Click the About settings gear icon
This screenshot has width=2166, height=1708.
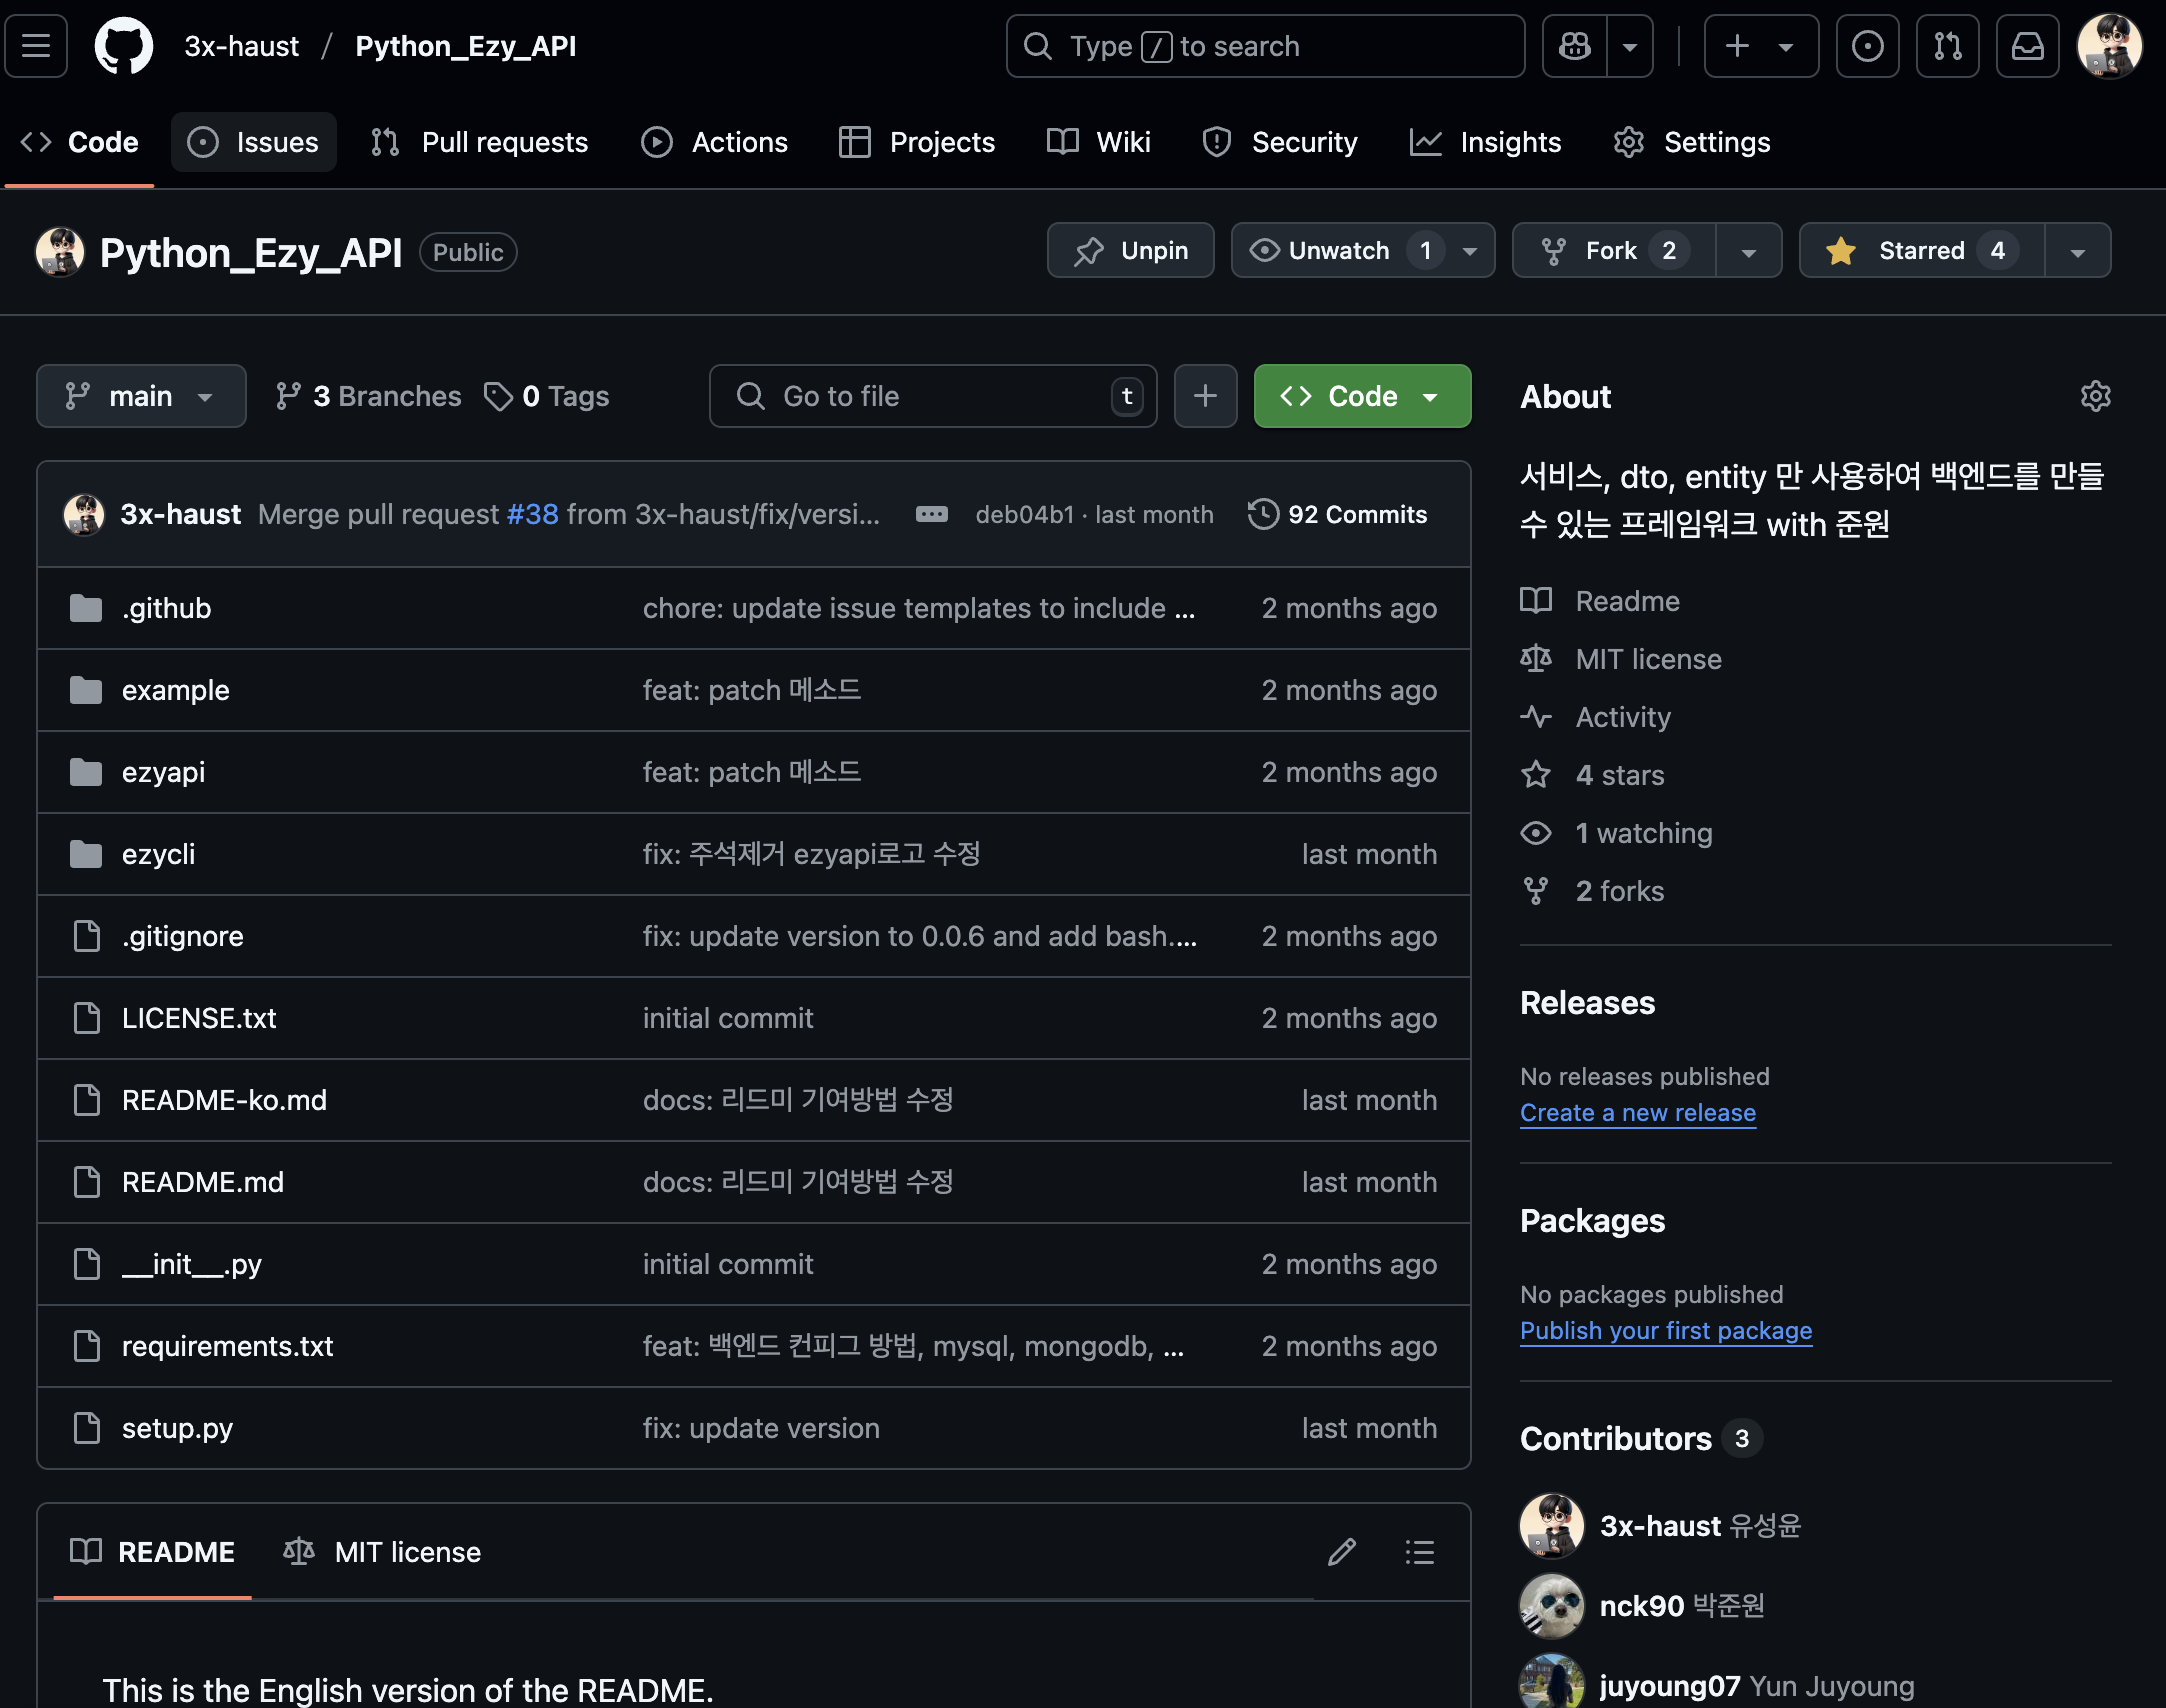tap(2095, 396)
